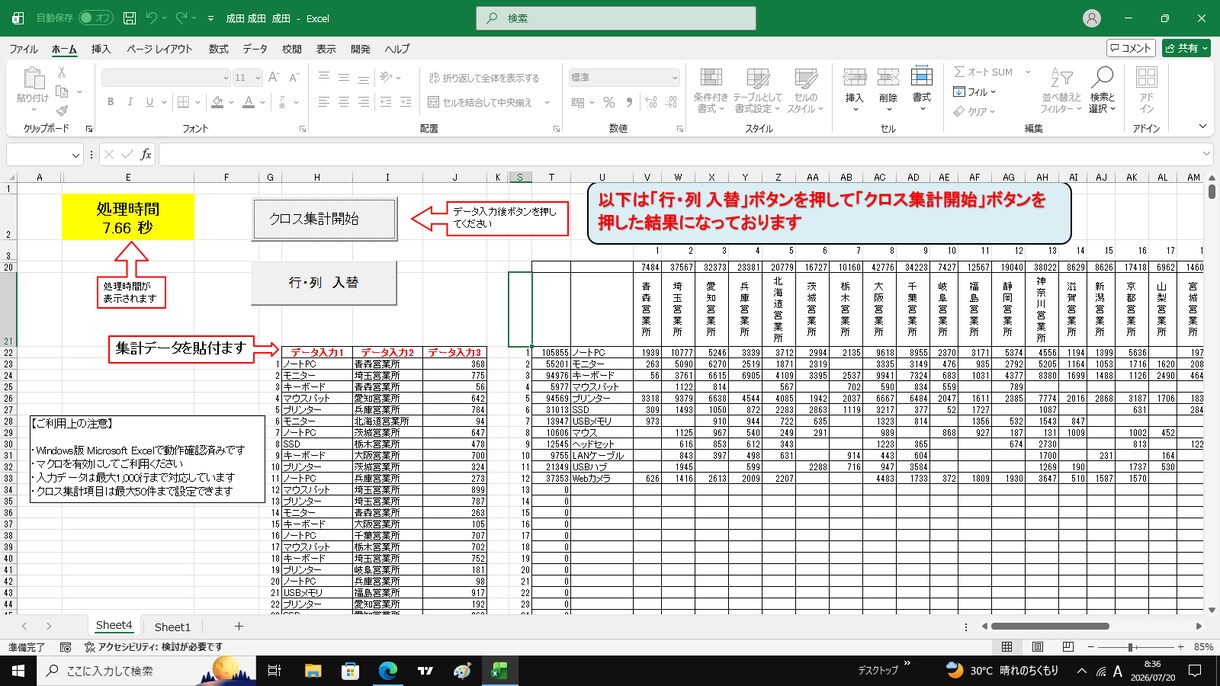
Task: Click the zoom in plus button
Action: click(x=1180, y=647)
